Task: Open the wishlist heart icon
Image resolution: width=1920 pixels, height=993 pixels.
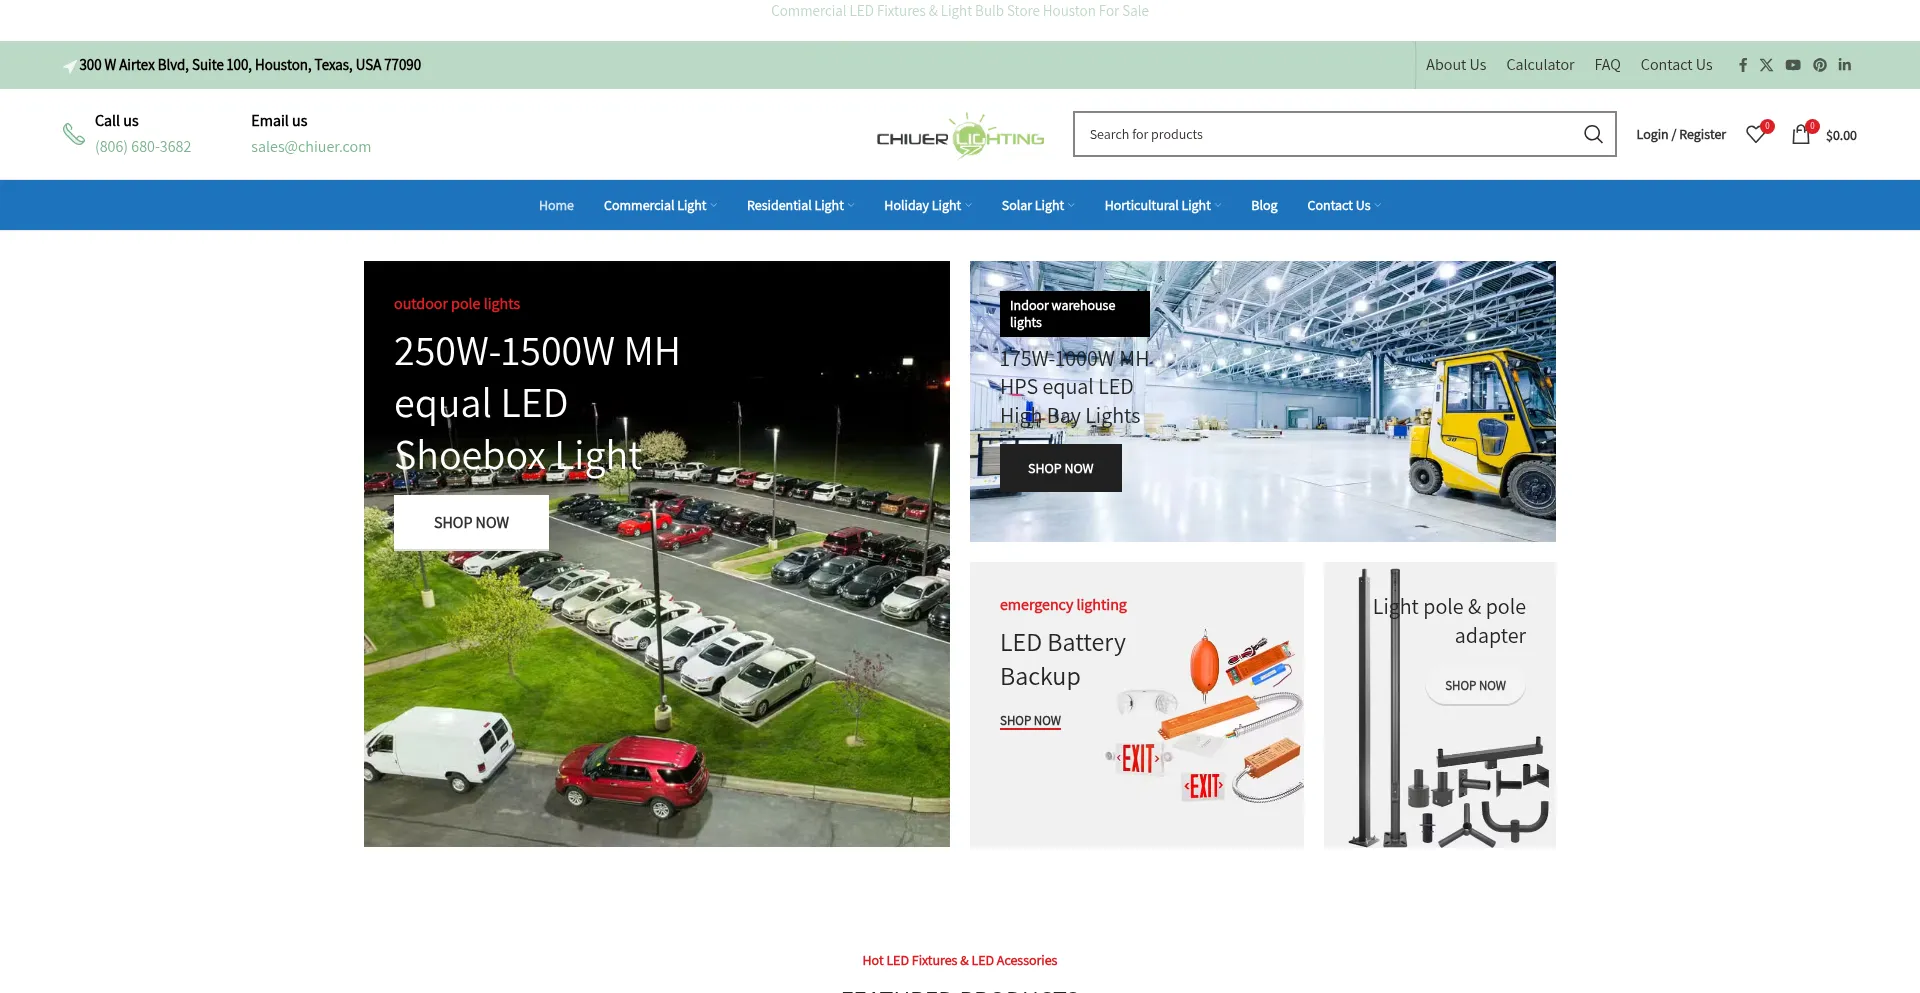Action: point(1756,134)
